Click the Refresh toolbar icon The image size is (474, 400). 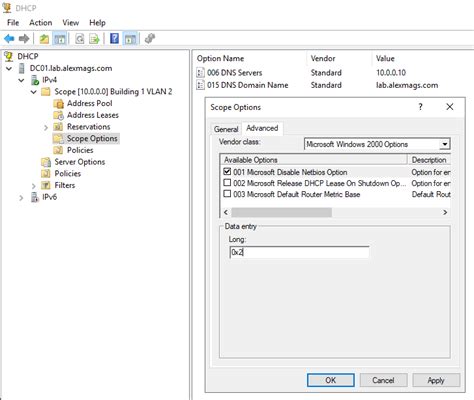[80, 39]
